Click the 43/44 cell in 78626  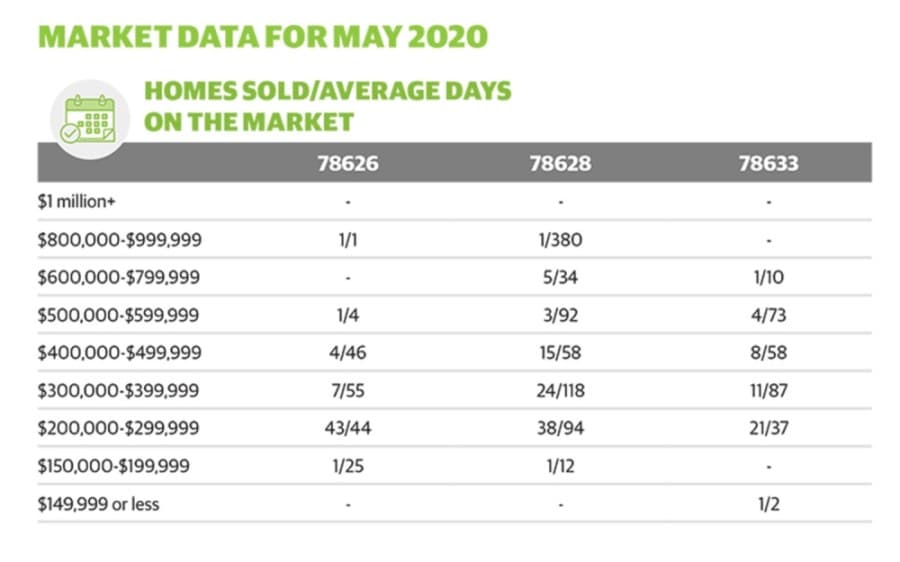[348, 428]
